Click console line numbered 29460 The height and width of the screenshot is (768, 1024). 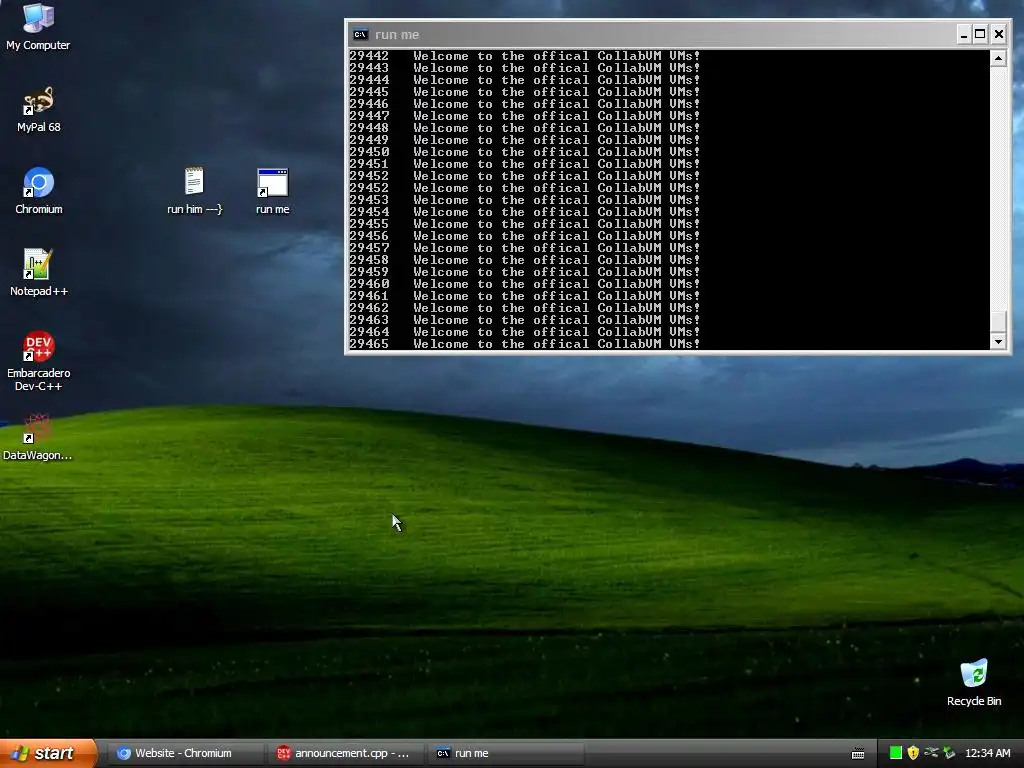(524, 284)
